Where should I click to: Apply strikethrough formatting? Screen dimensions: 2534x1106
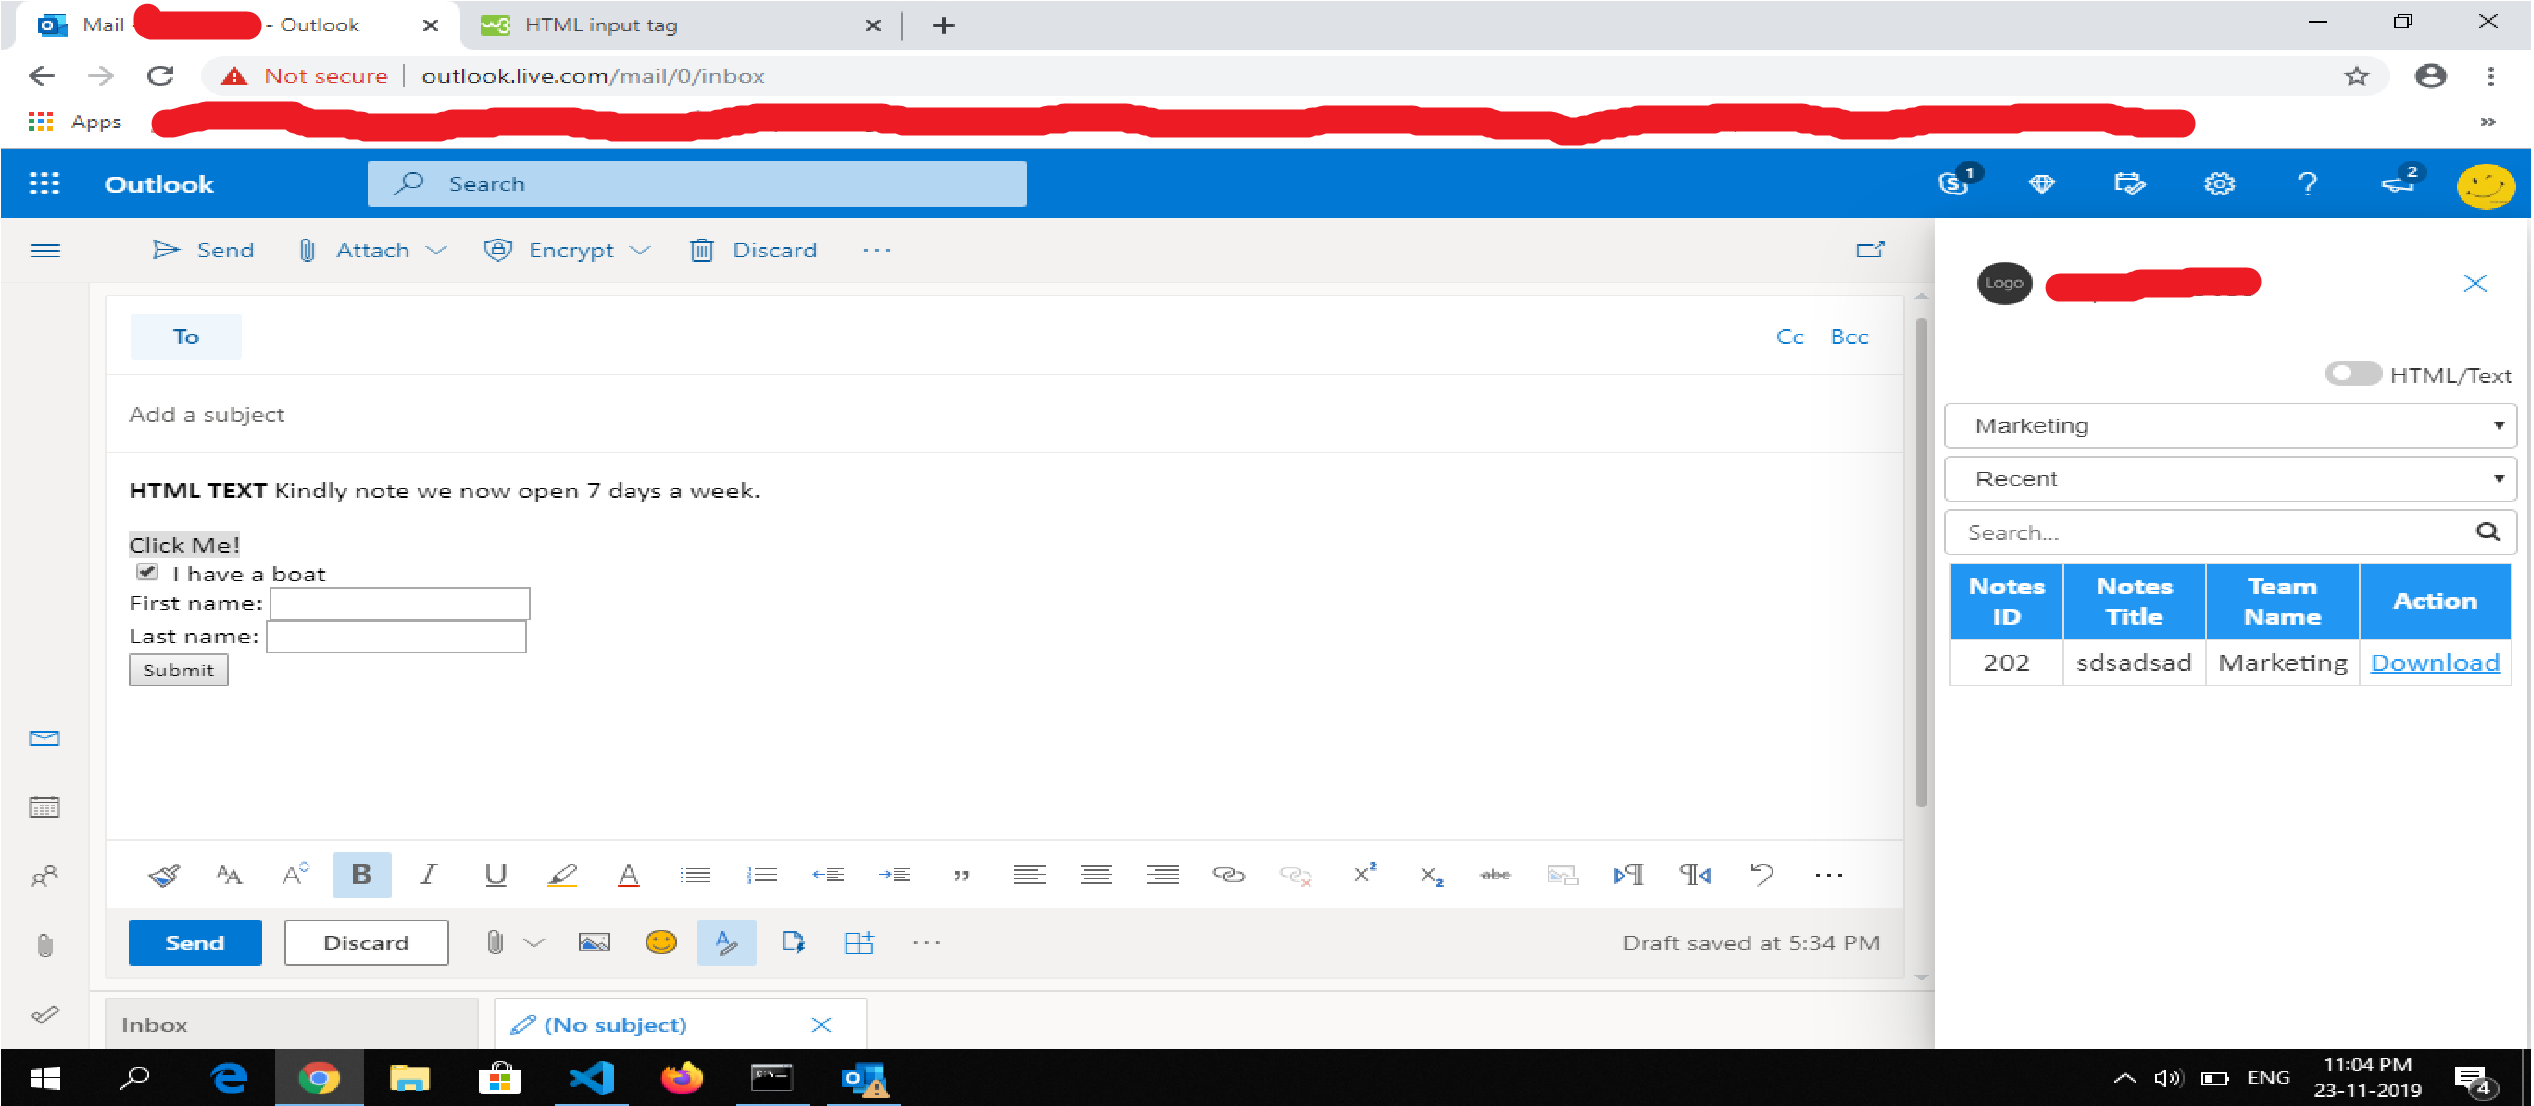click(1495, 874)
